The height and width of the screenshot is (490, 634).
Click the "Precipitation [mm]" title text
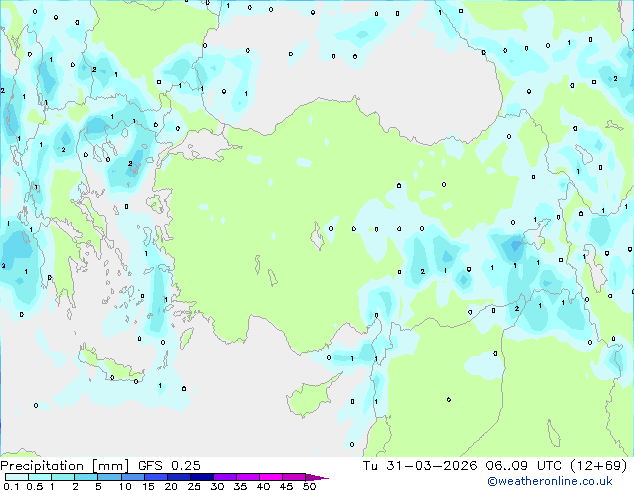[x=65, y=466]
